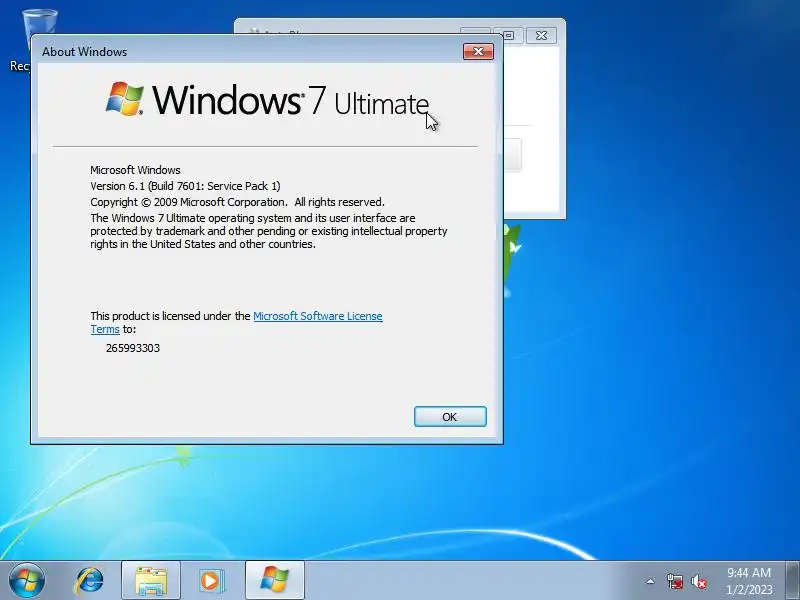Select the About Windows taskbar button

tap(274, 581)
